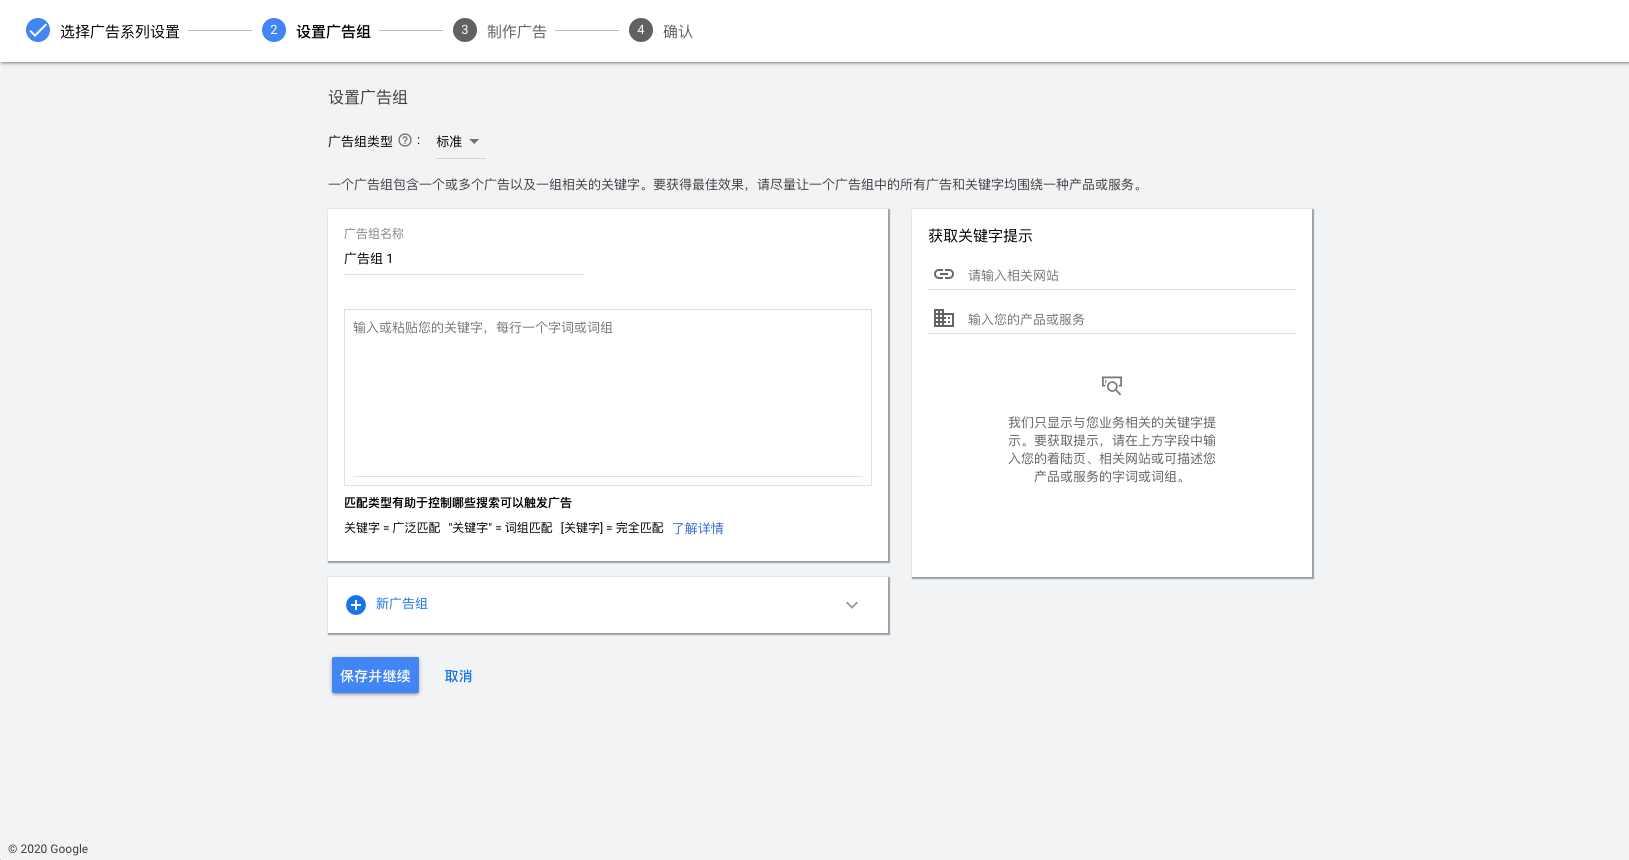Click the link icon beside website field
The width and height of the screenshot is (1629, 860).
pyautogui.click(x=944, y=275)
